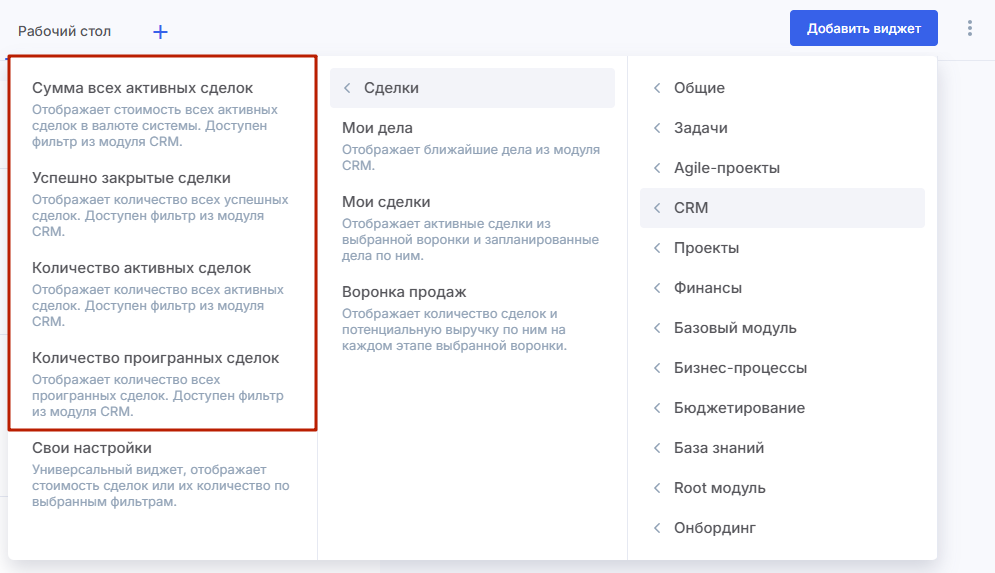Expand the Бизнес-процессы chevron
Viewport: 995px width, 573px height.
[x=657, y=367]
